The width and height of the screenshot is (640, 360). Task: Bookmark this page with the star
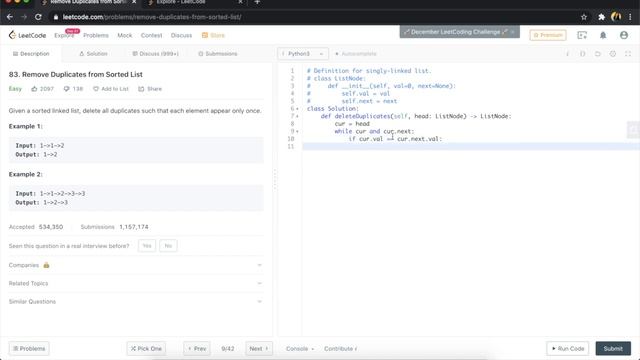(584, 17)
